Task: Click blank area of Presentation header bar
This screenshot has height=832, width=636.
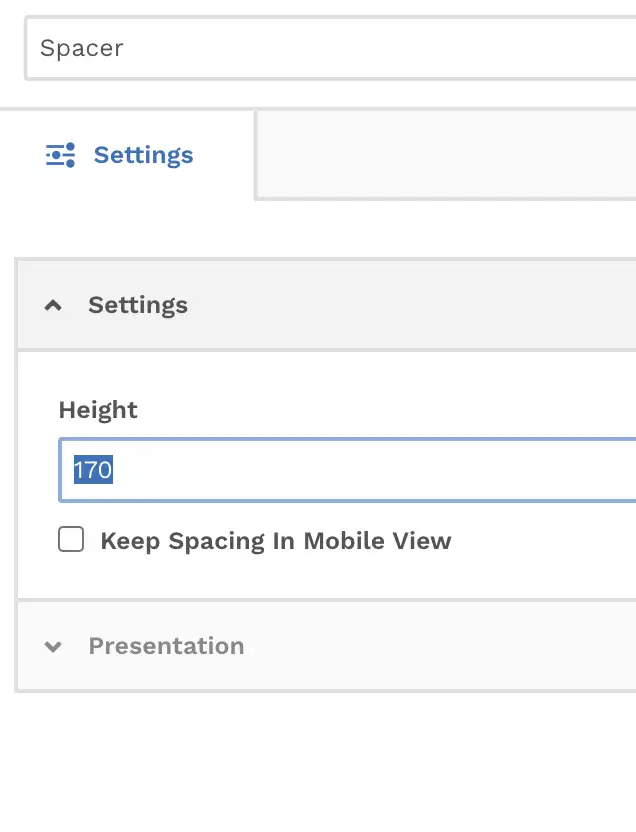Action: [440, 646]
